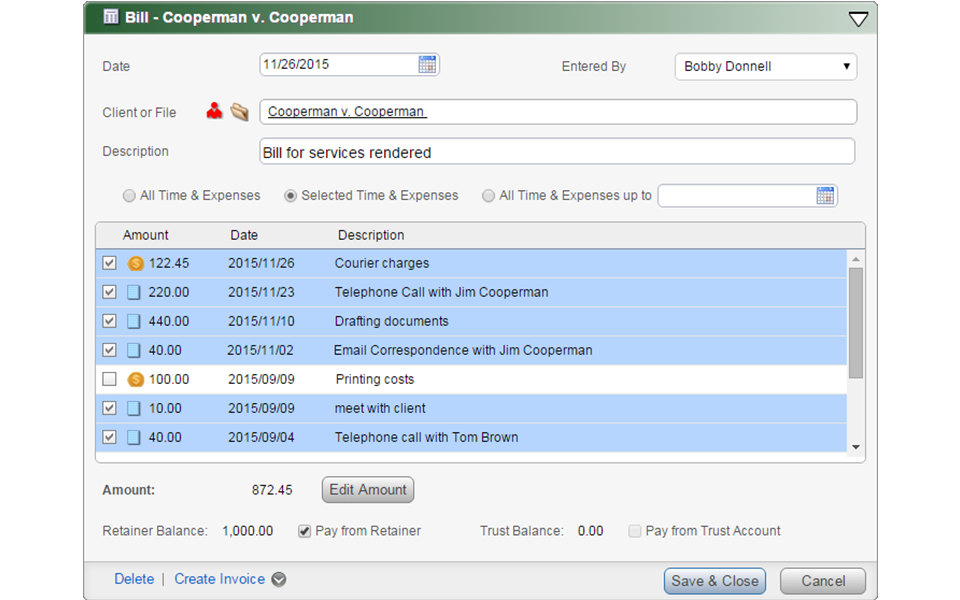Open Create Invoice options arrow
This screenshot has height=600, width=960.
(x=279, y=579)
